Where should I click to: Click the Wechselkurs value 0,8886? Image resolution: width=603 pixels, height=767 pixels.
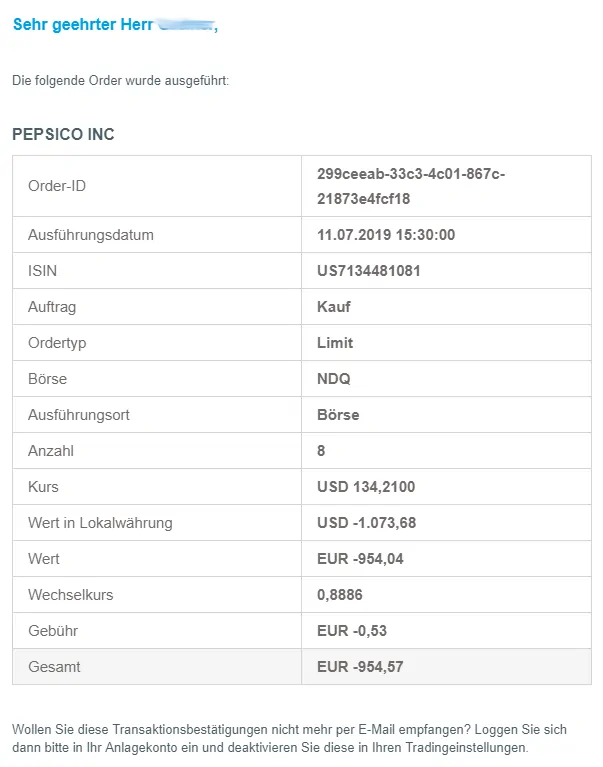340,595
